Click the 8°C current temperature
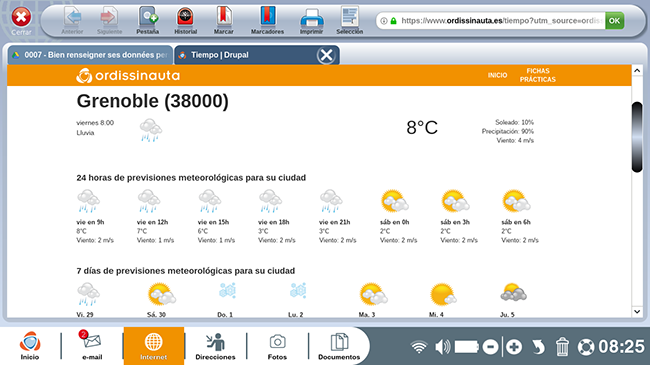Image resolution: width=650 pixels, height=365 pixels. coord(422,128)
